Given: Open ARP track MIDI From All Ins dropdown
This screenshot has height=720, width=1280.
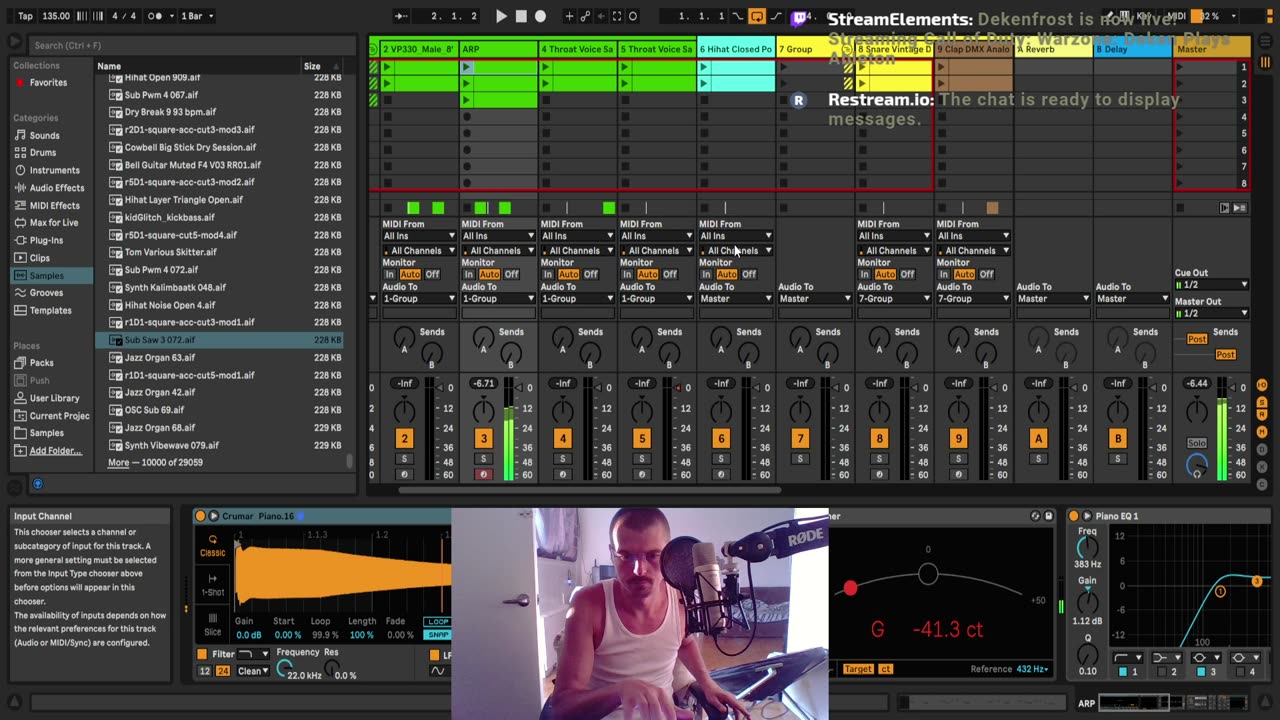Looking at the screenshot, I should tap(498, 236).
